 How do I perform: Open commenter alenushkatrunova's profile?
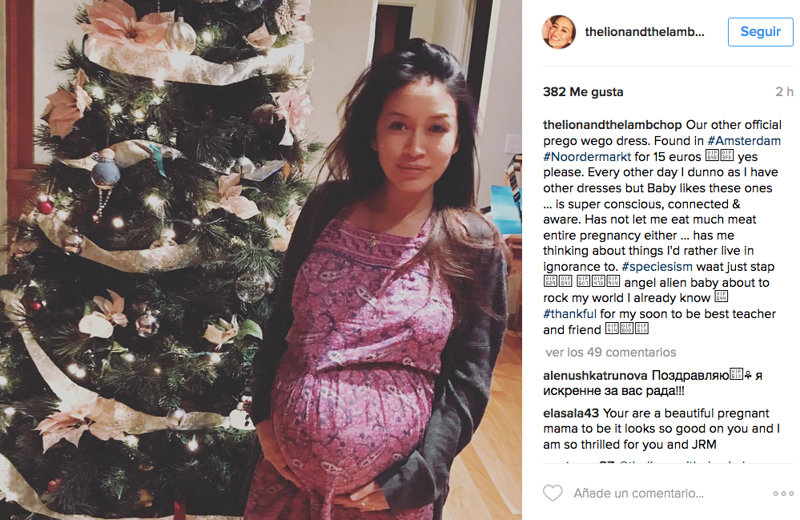tap(595, 376)
